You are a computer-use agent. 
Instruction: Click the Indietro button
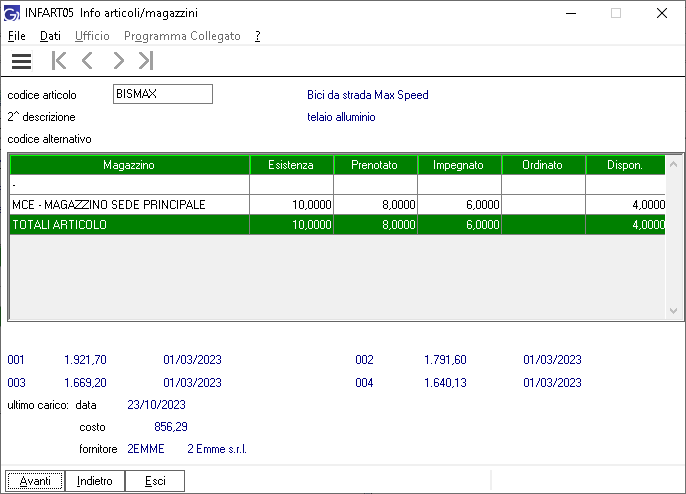94,481
